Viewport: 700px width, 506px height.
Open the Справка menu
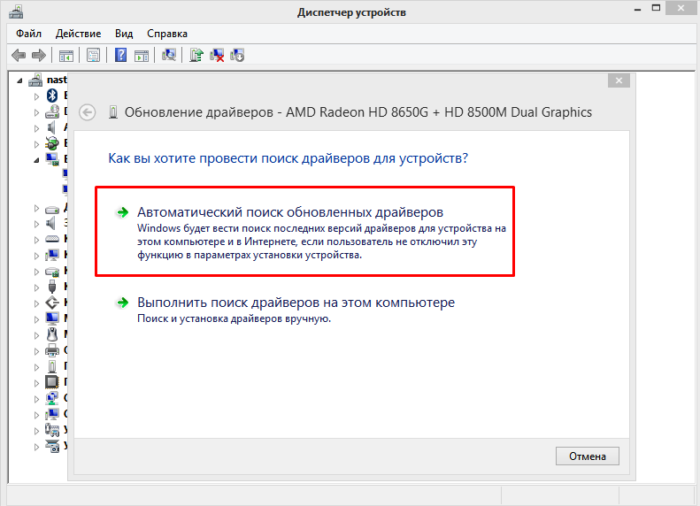point(166,33)
